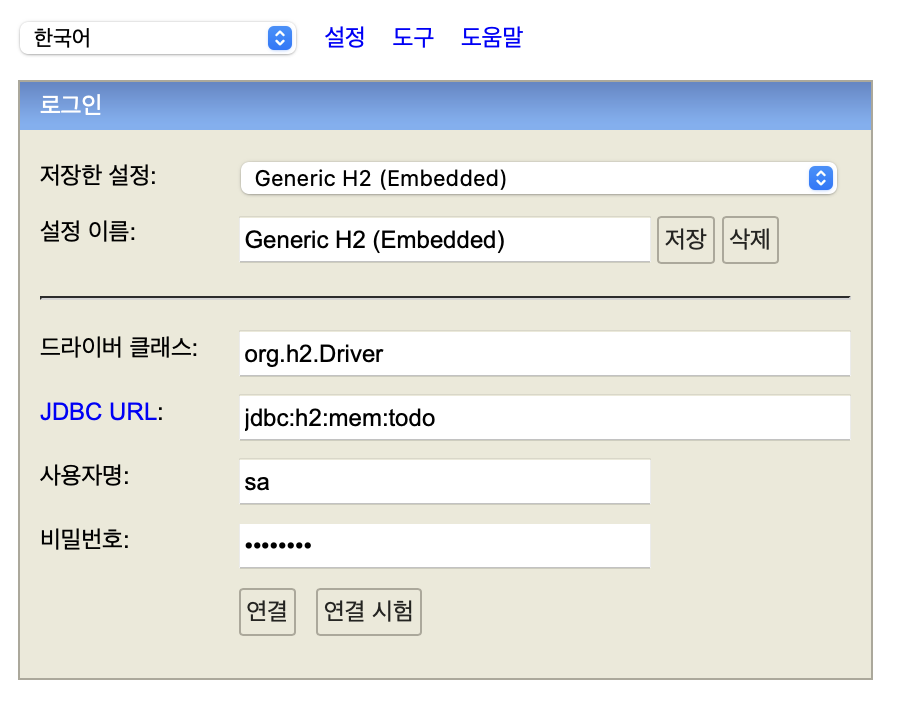Click the 로그인 panel header text

click(70, 105)
